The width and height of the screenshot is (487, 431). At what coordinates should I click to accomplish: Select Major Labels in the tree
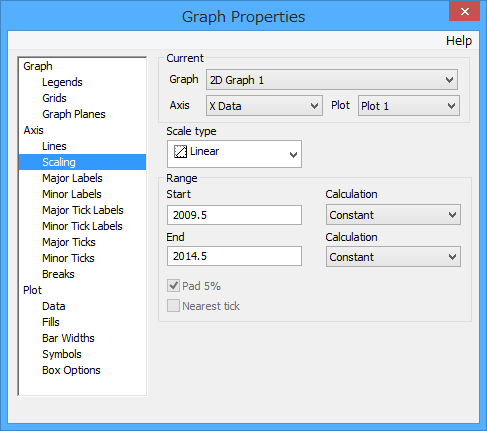pos(72,178)
